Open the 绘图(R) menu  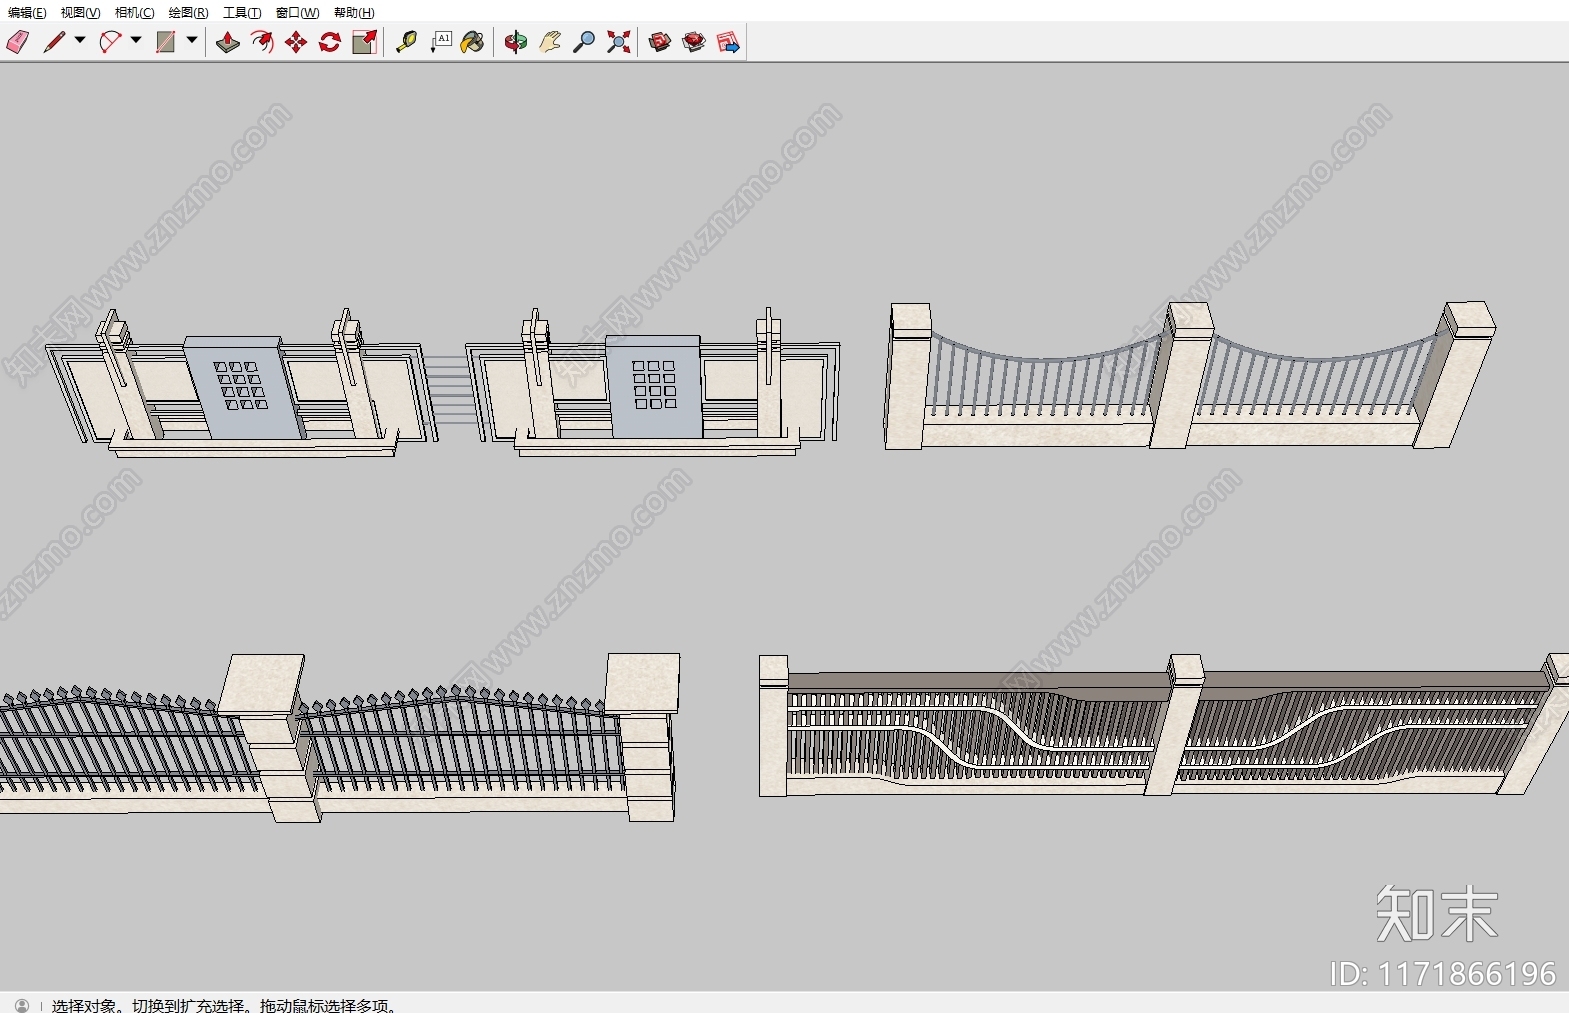pos(188,13)
